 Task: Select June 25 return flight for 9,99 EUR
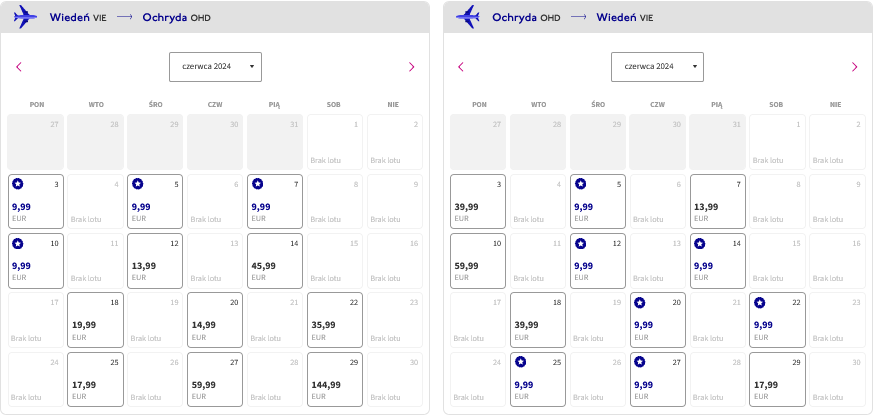[538, 379]
